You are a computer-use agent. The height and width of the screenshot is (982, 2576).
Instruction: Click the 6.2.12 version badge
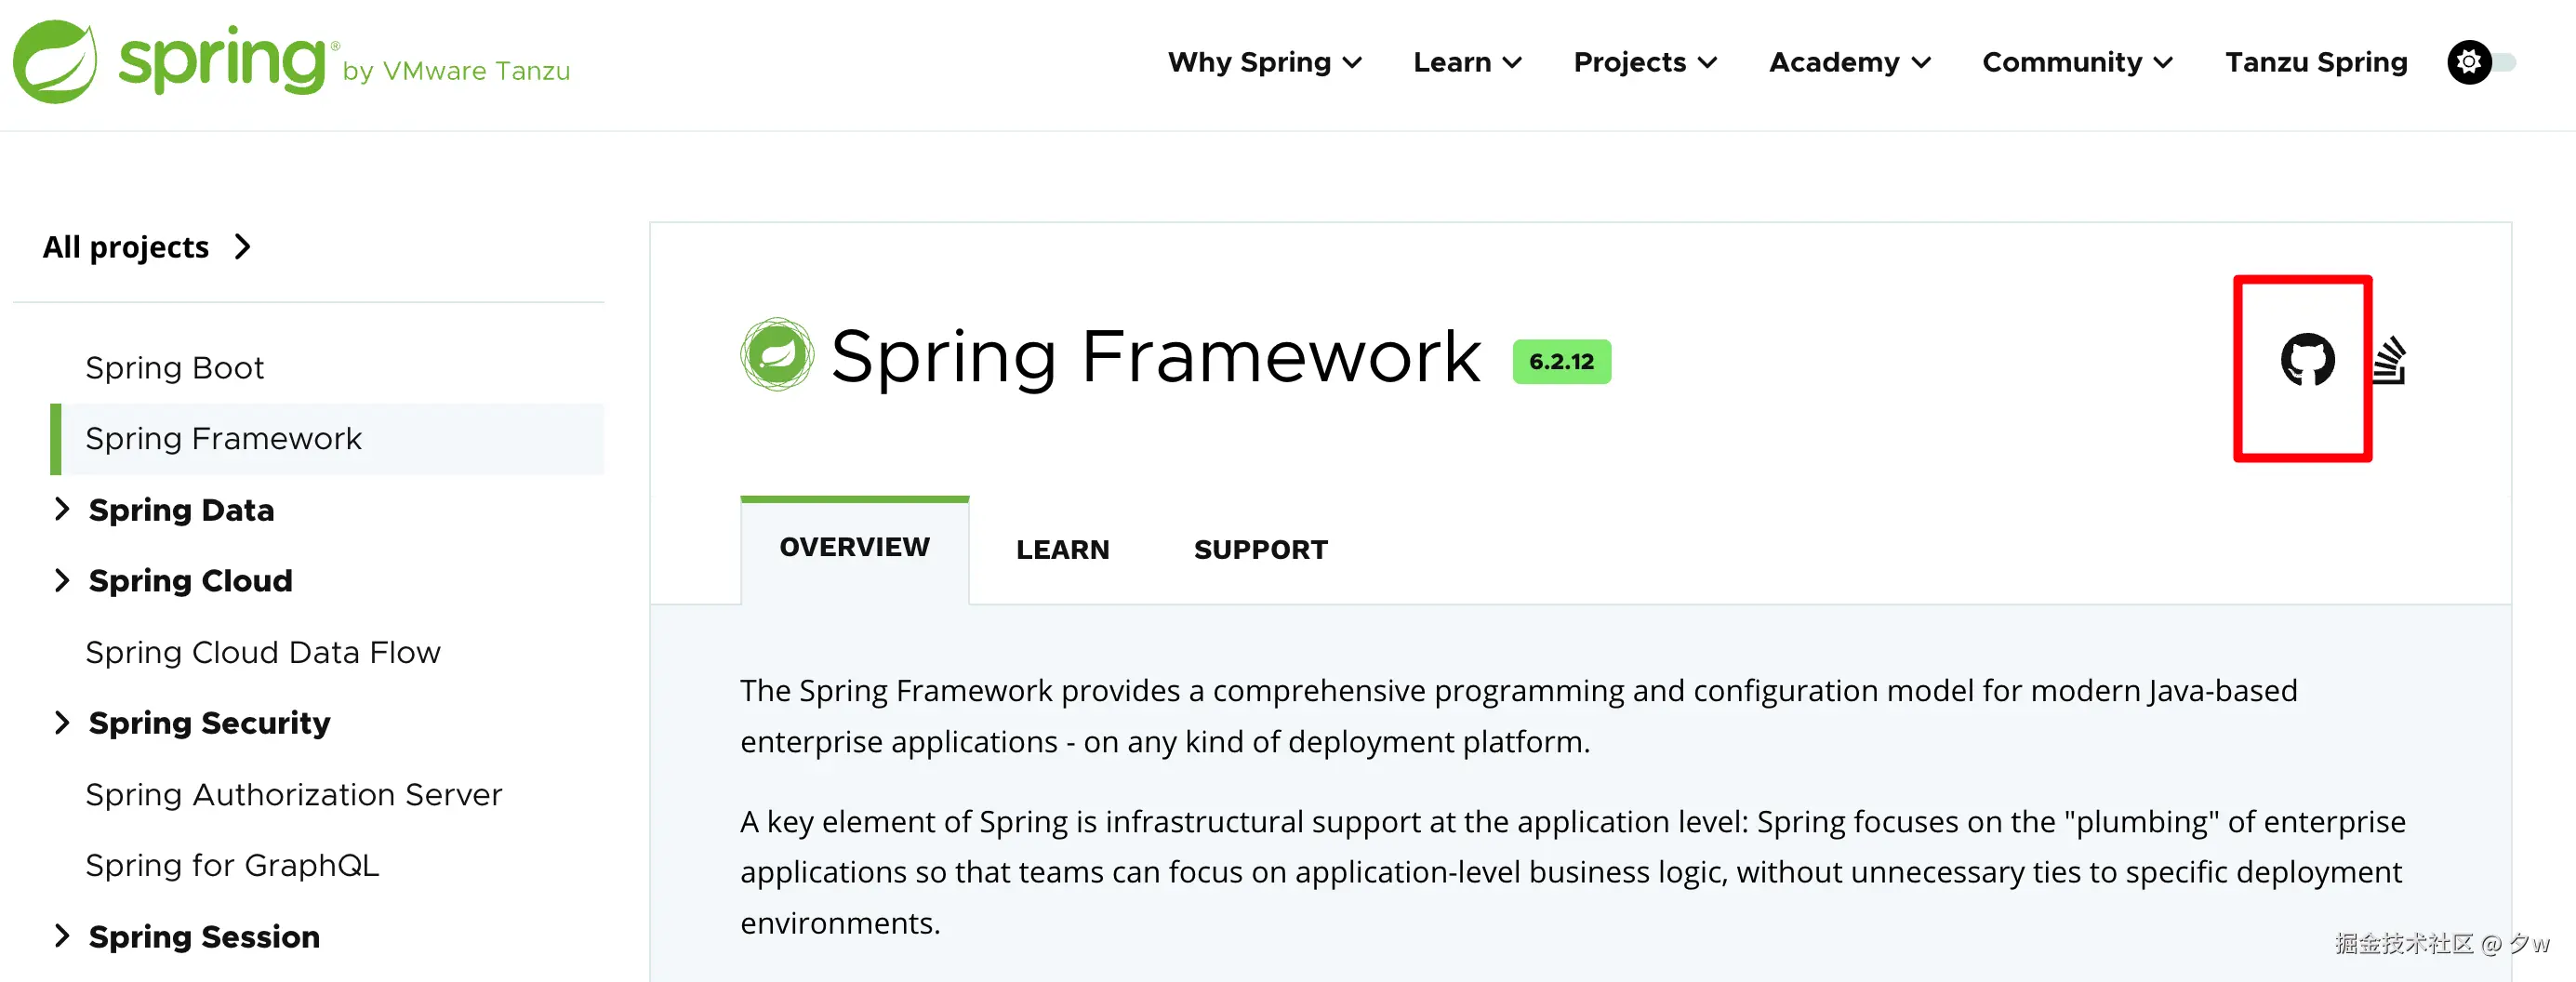pos(1560,362)
